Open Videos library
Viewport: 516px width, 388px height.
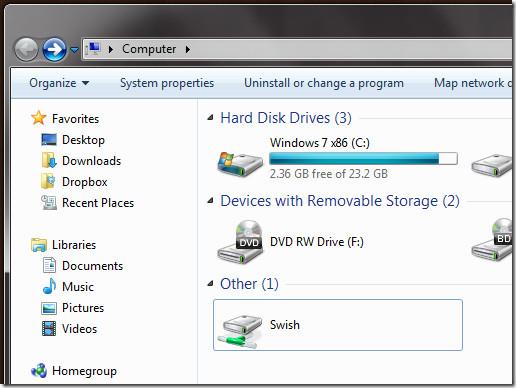coord(79,329)
